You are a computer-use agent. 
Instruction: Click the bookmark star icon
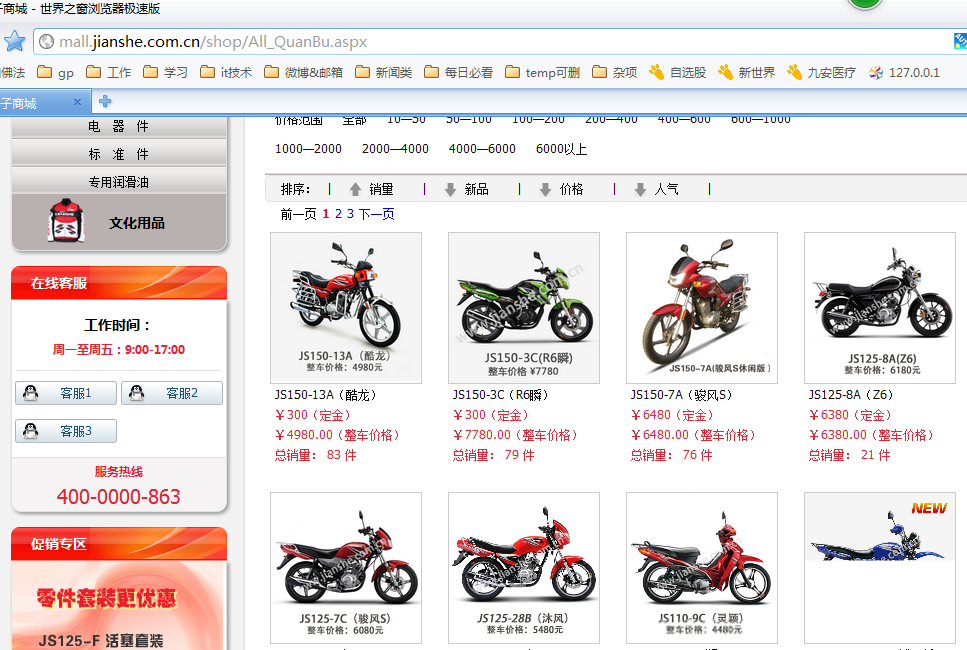14,41
